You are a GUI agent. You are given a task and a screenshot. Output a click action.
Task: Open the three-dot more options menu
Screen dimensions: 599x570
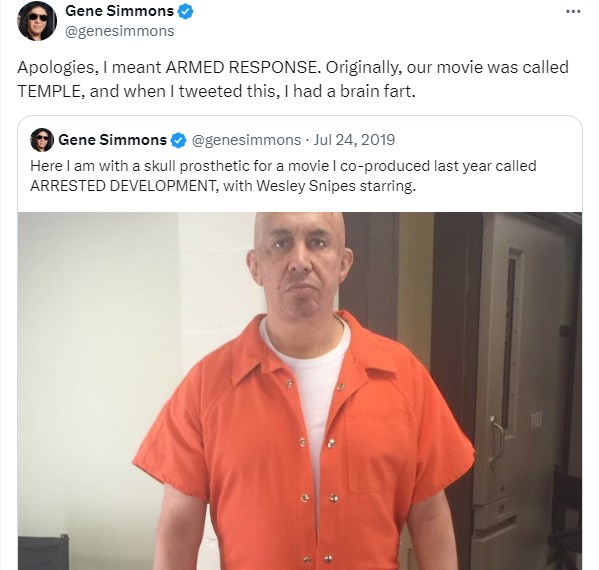tap(573, 11)
